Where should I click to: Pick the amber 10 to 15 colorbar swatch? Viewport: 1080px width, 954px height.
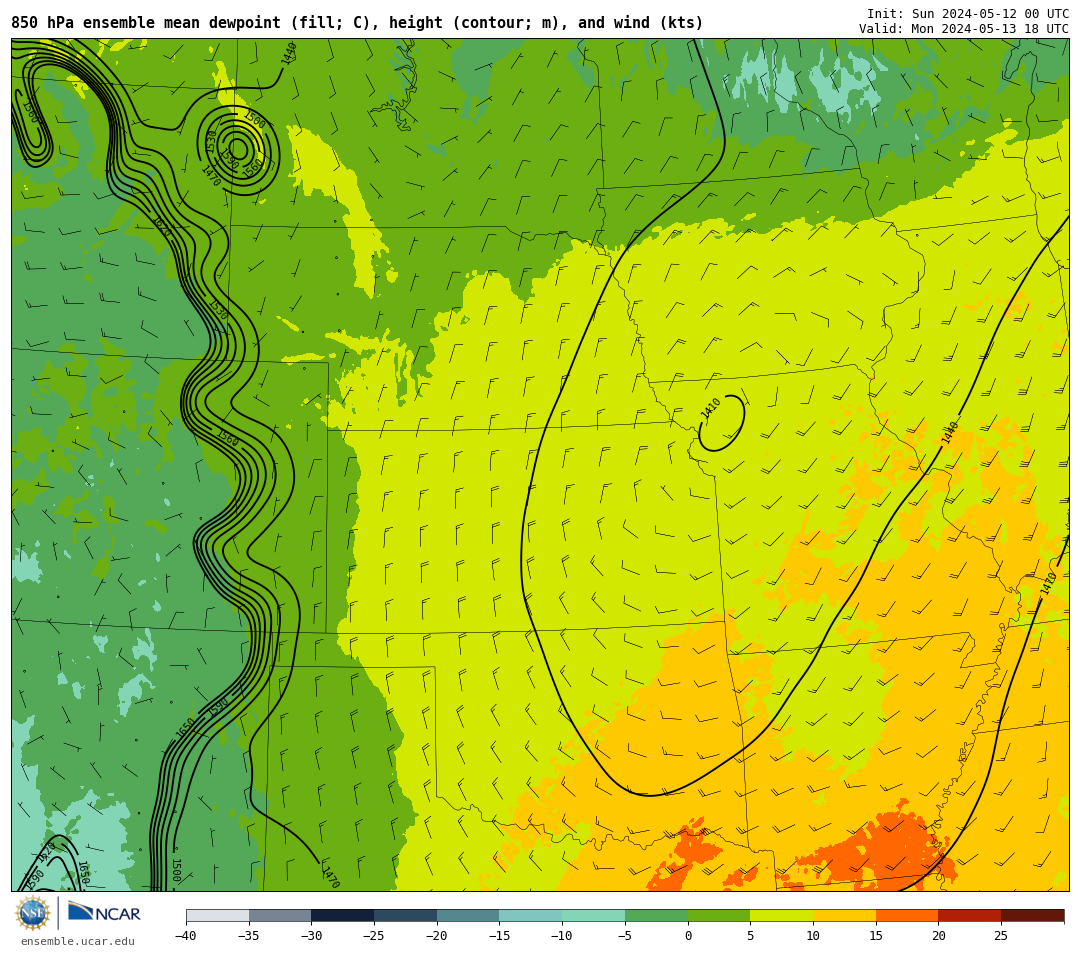[x=844, y=915]
